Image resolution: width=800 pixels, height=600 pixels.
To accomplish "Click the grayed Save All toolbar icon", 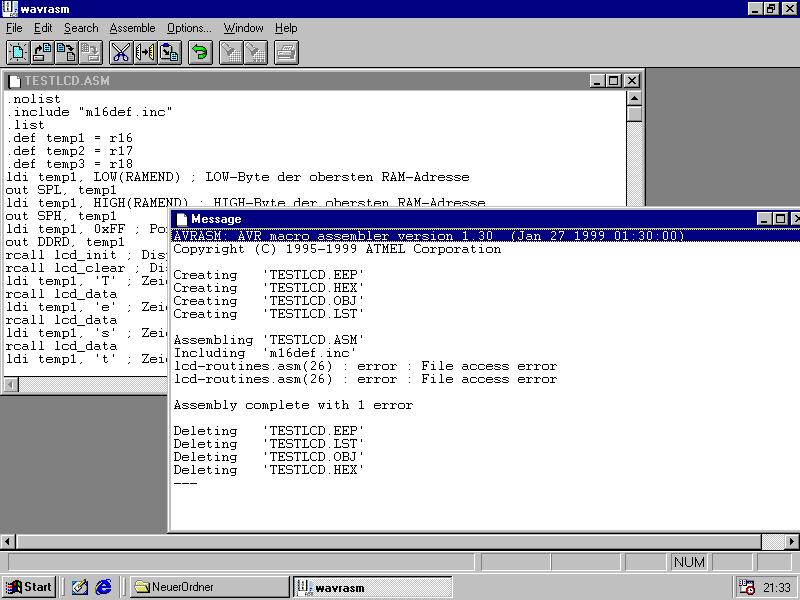I will pos(91,53).
